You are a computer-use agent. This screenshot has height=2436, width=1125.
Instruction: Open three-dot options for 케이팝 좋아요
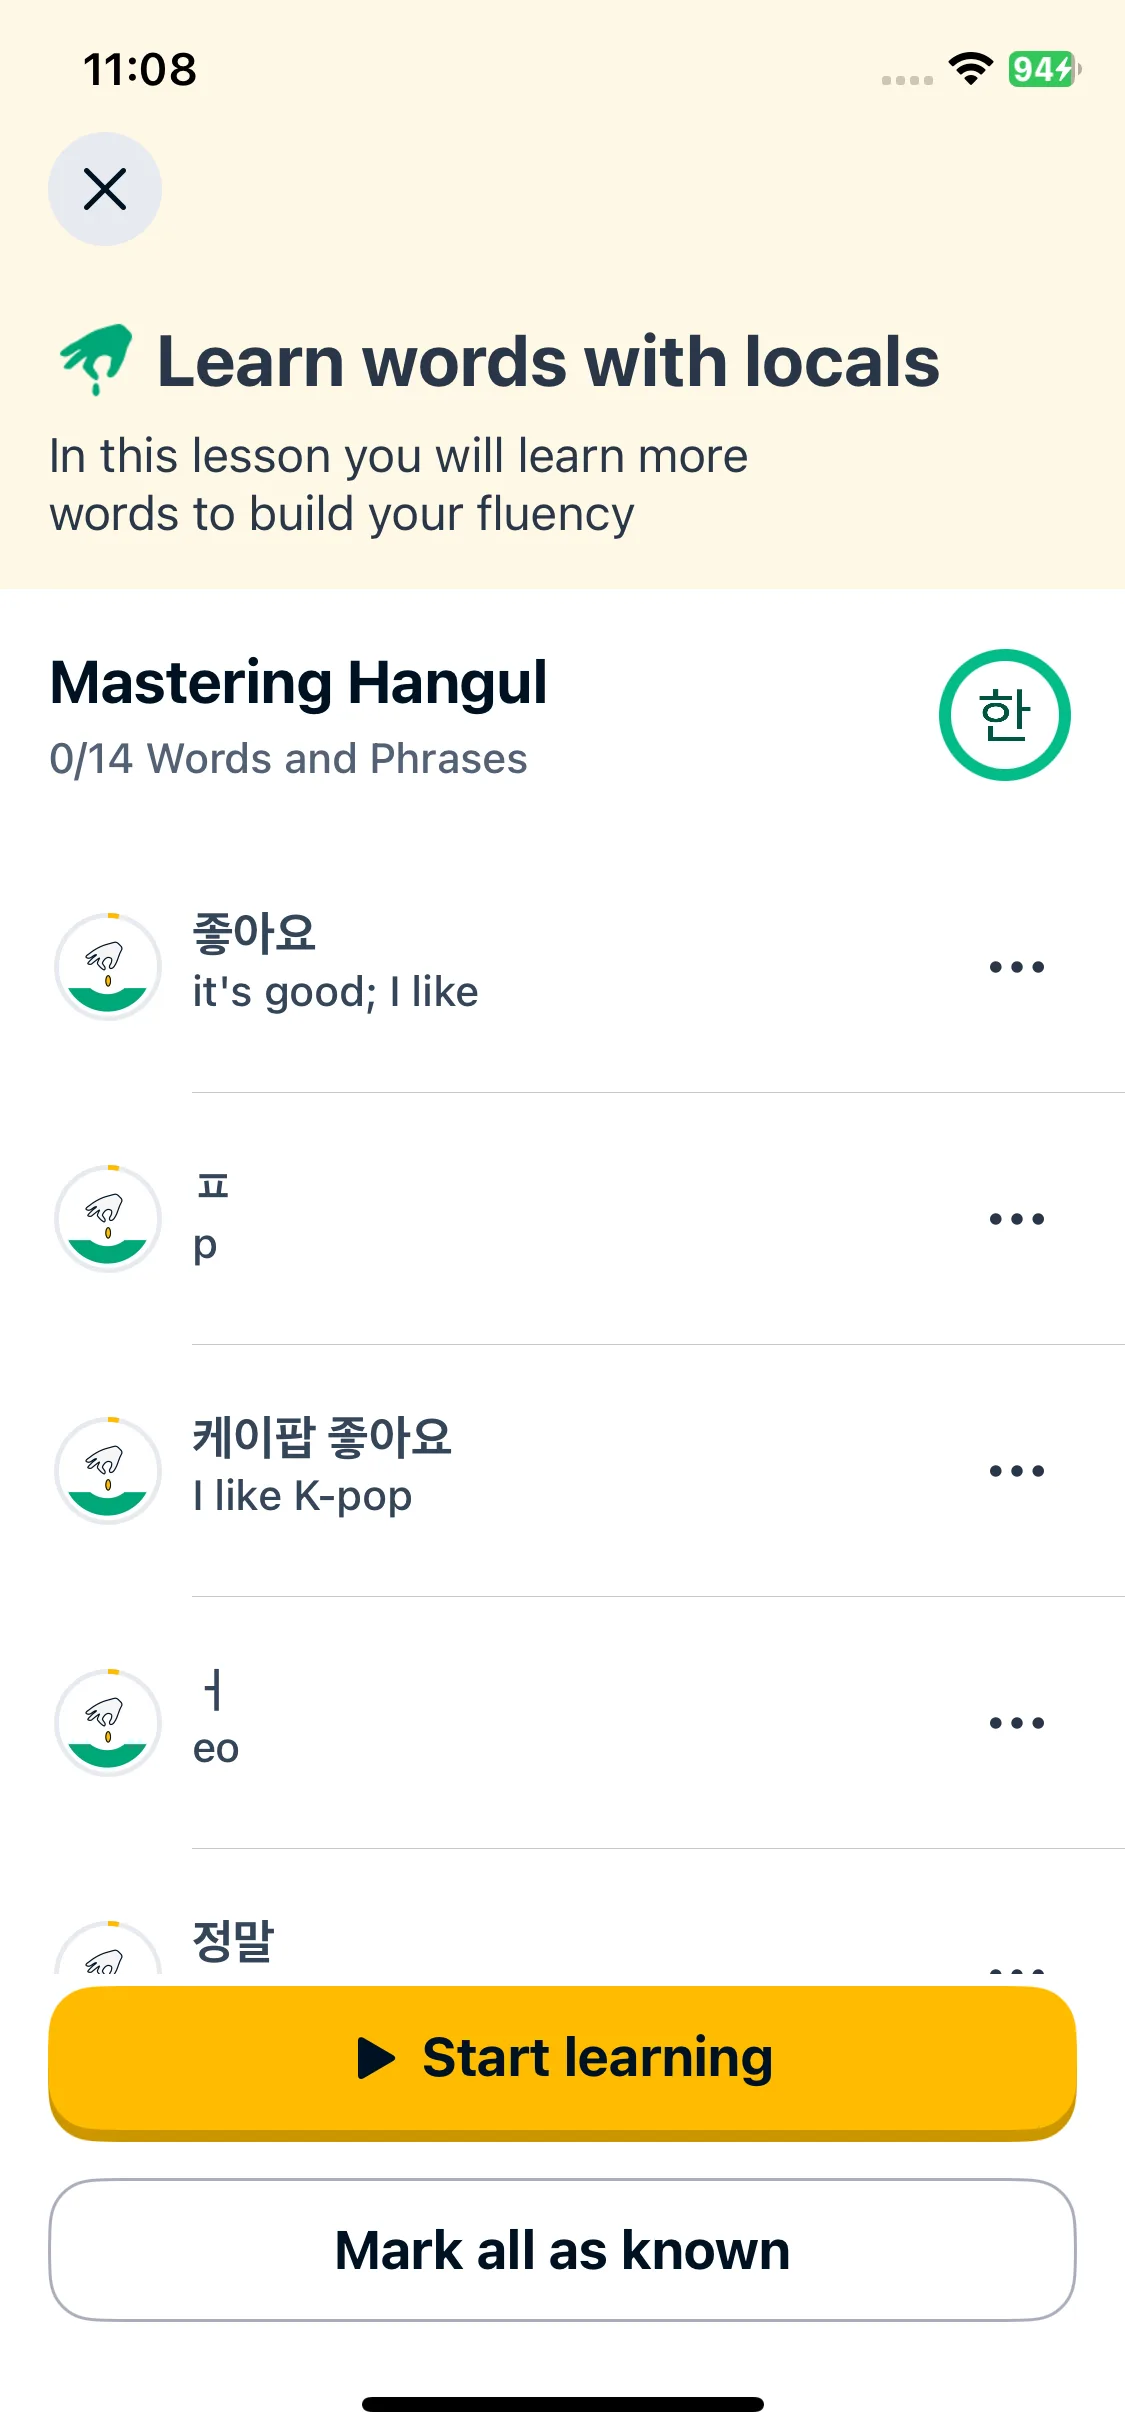(x=1017, y=1471)
